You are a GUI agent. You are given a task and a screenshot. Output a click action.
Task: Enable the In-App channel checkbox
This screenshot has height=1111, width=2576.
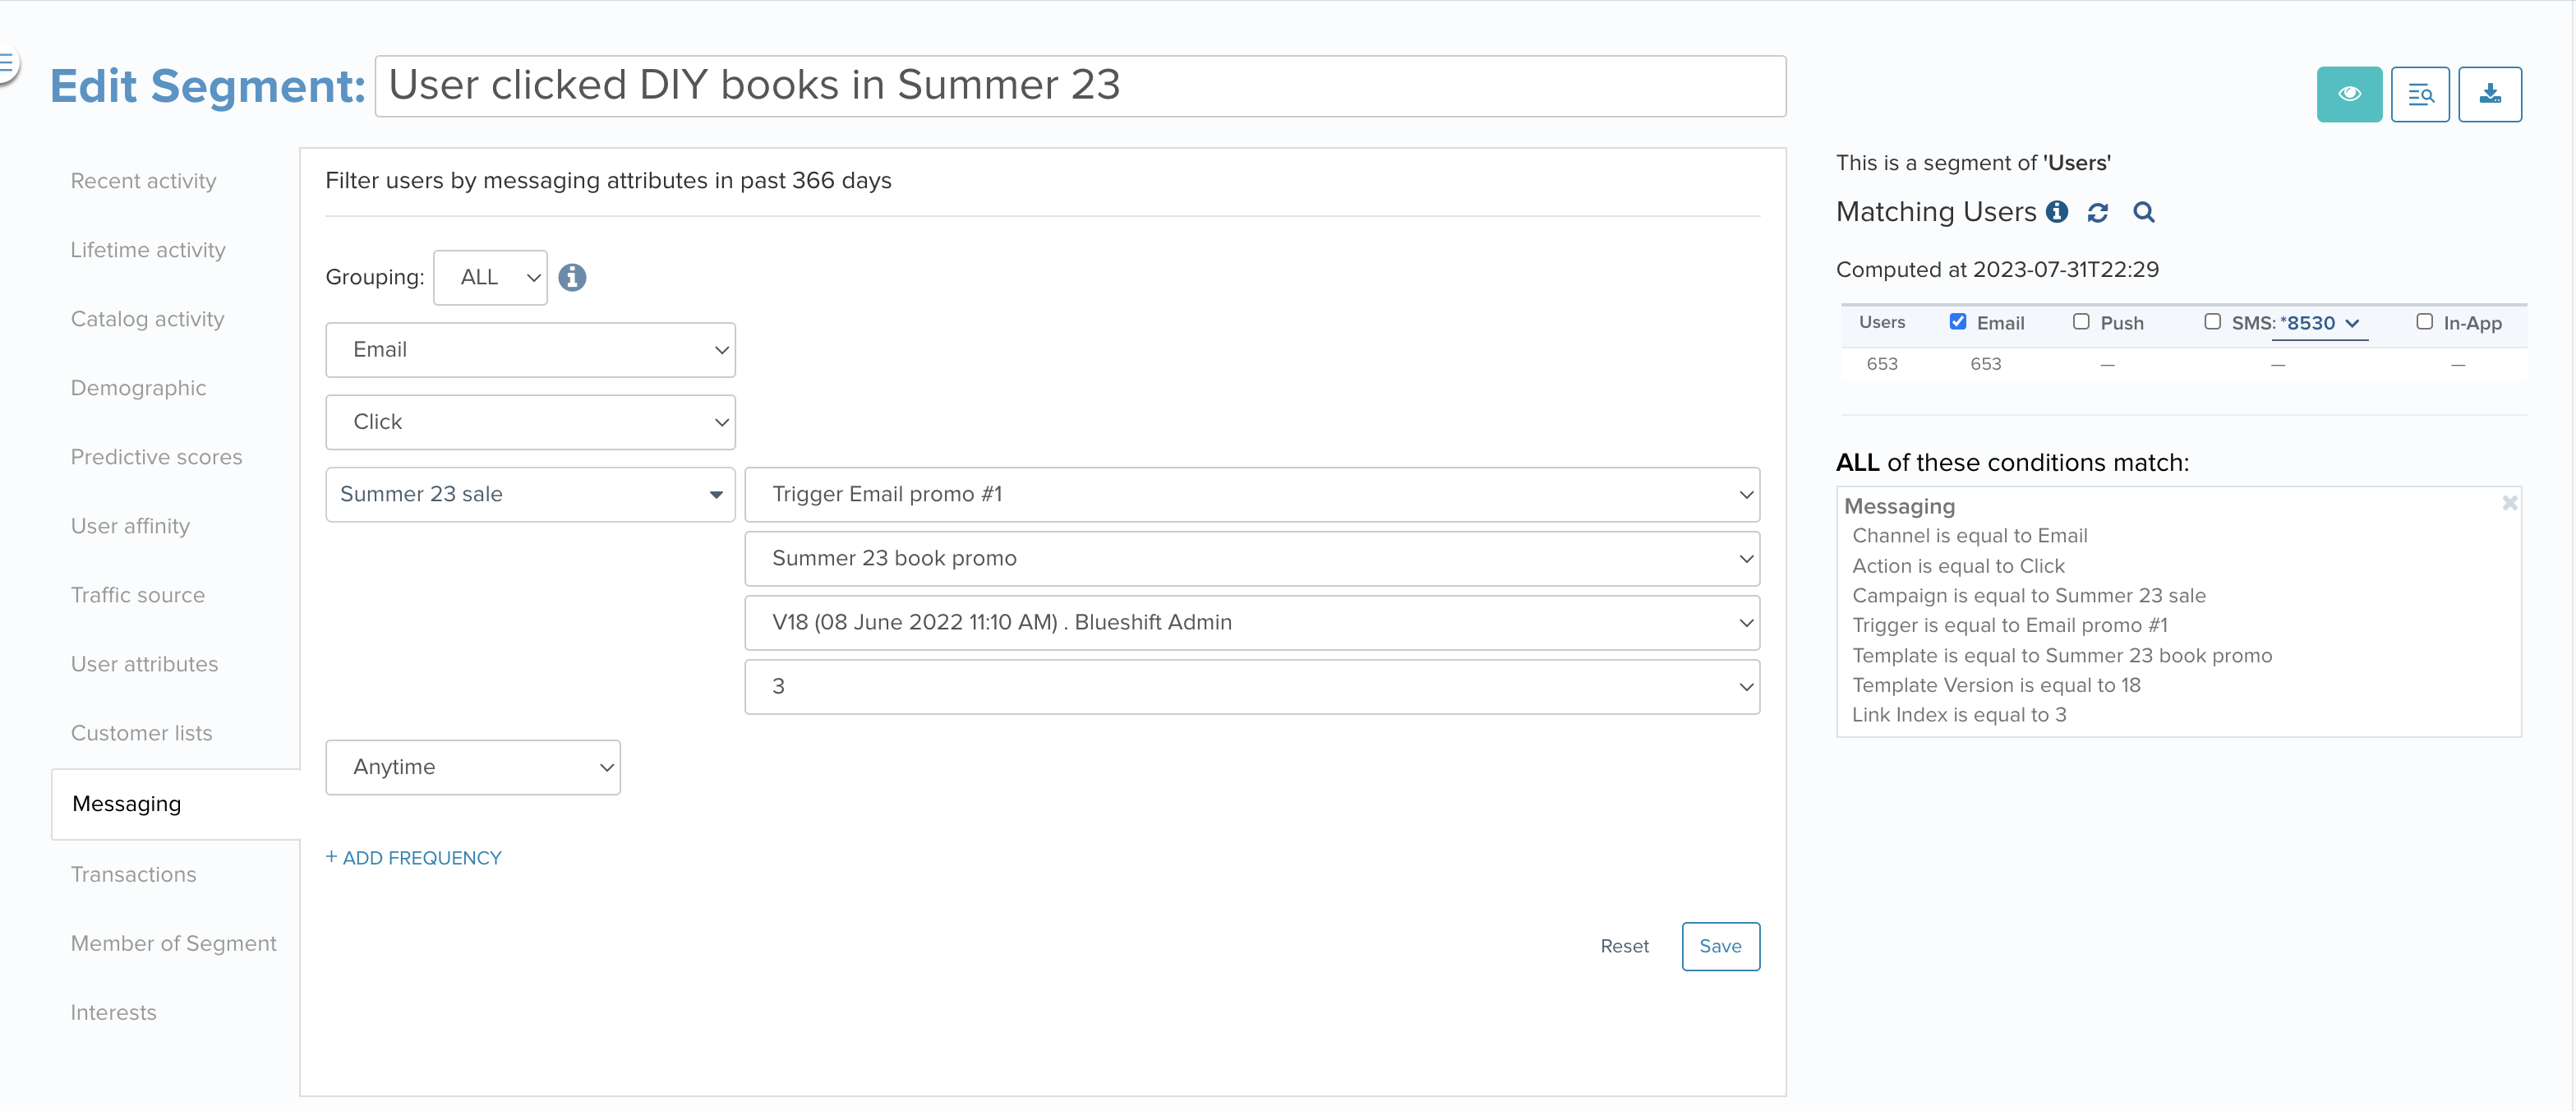[2424, 322]
